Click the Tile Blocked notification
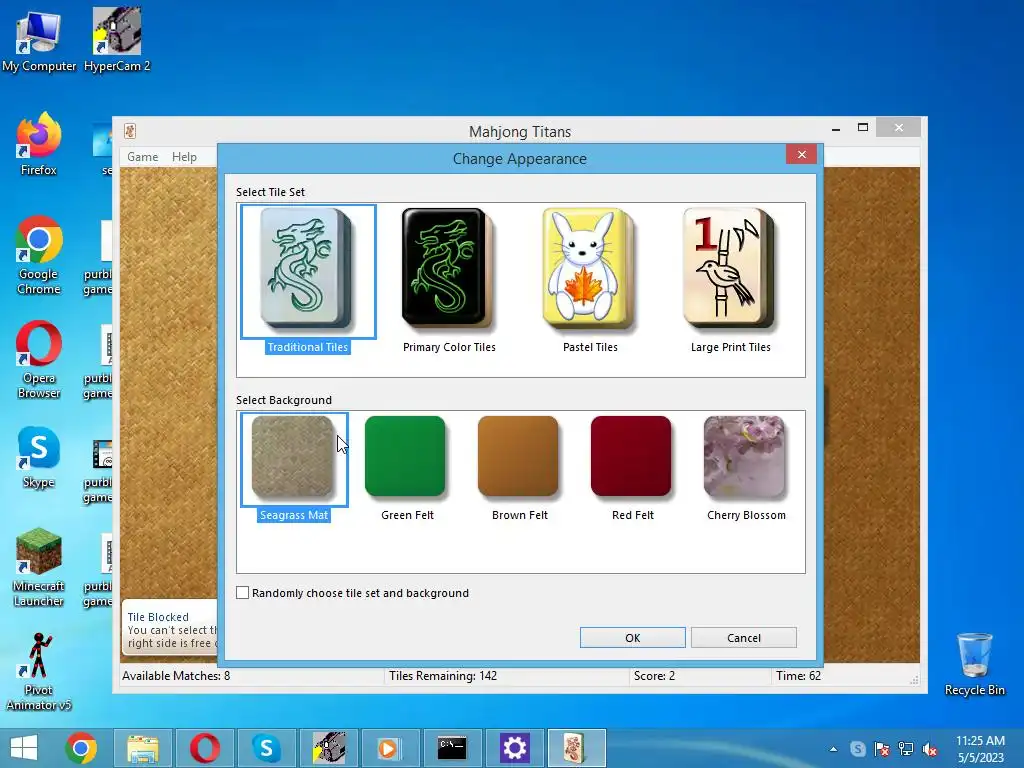 [x=170, y=629]
